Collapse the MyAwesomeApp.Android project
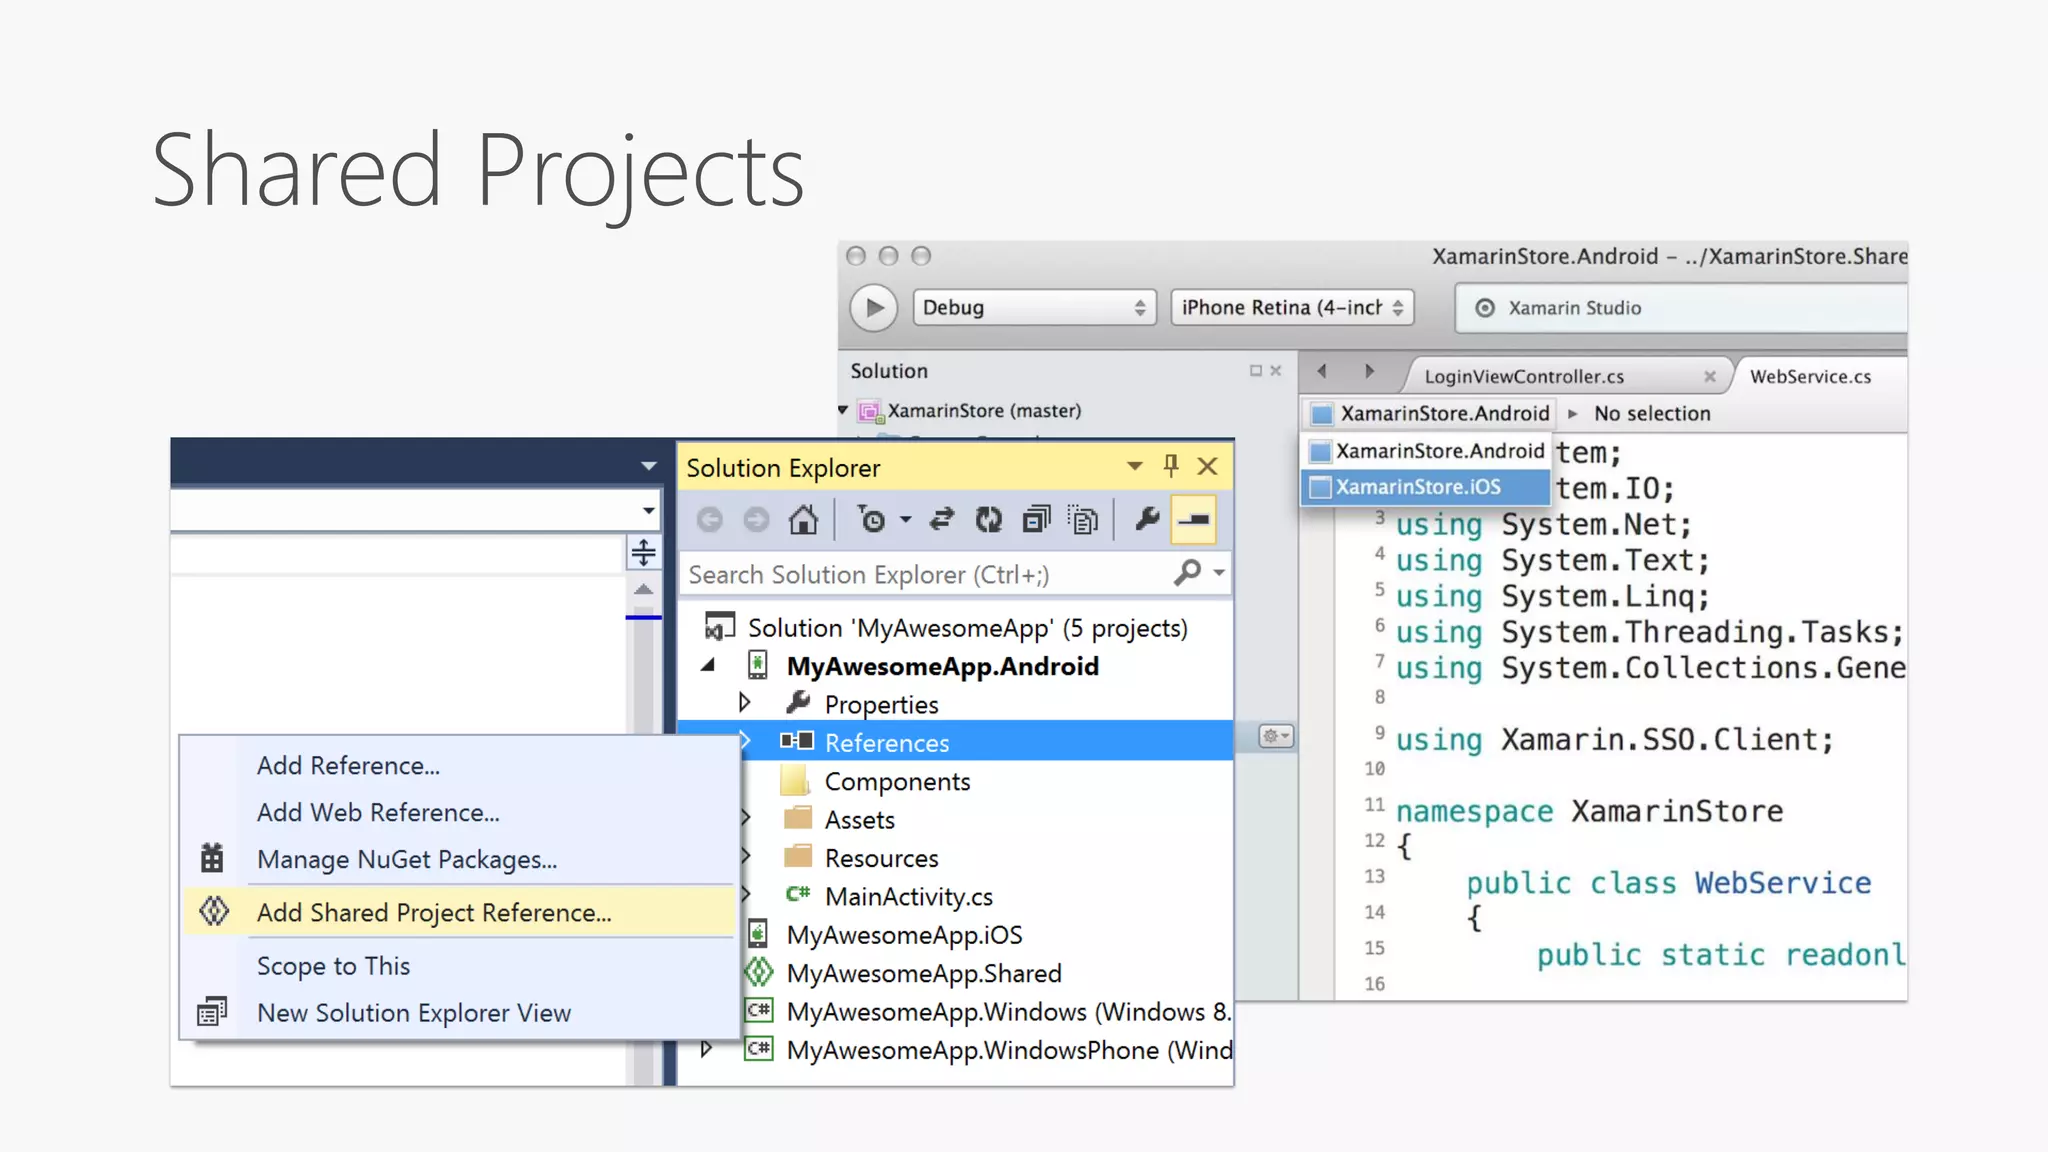Viewport: 2048px width, 1152px height. click(708, 665)
